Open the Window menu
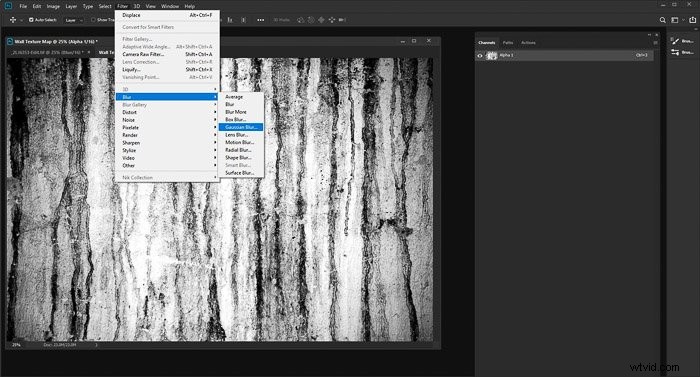The image size is (700, 377). pyautogui.click(x=170, y=6)
